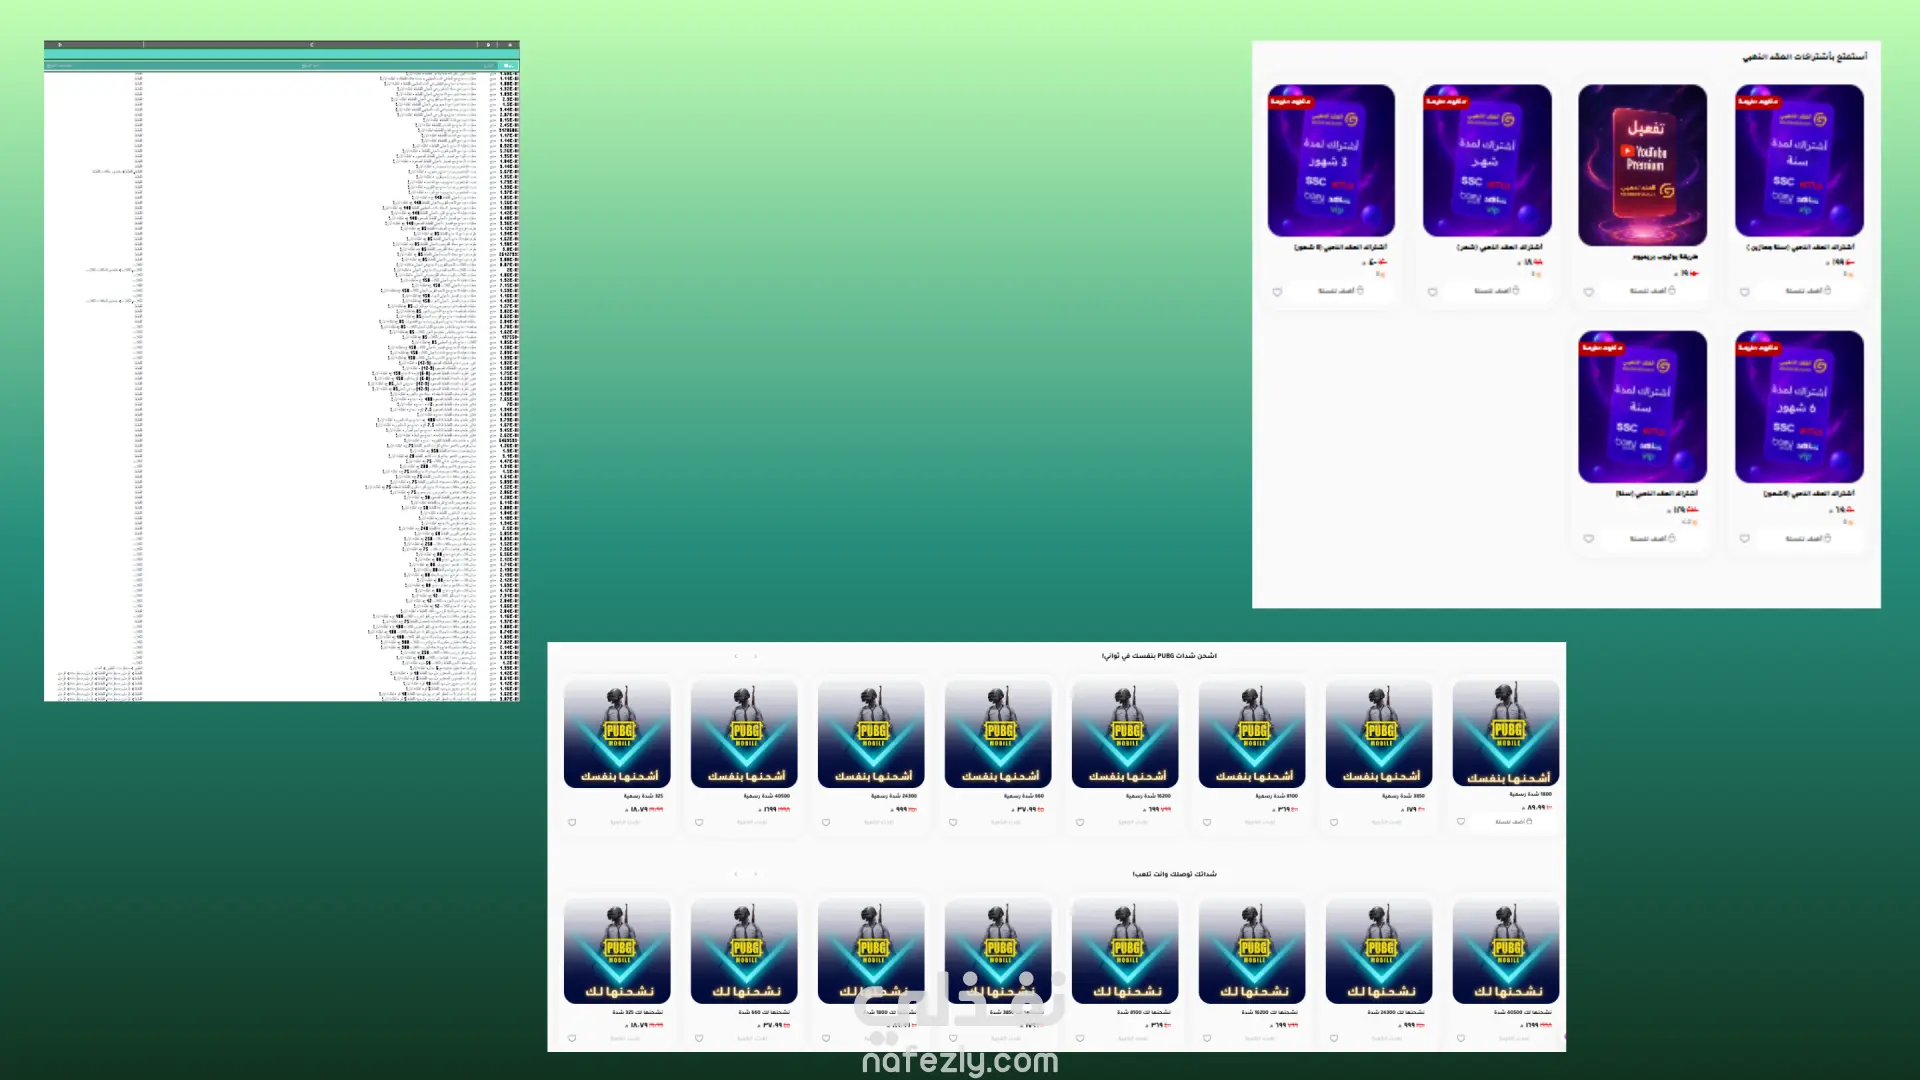Open 40500 UC self-charge PUBG product image
The height and width of the screenshot is (1080, 1920).
coord(744,734)
